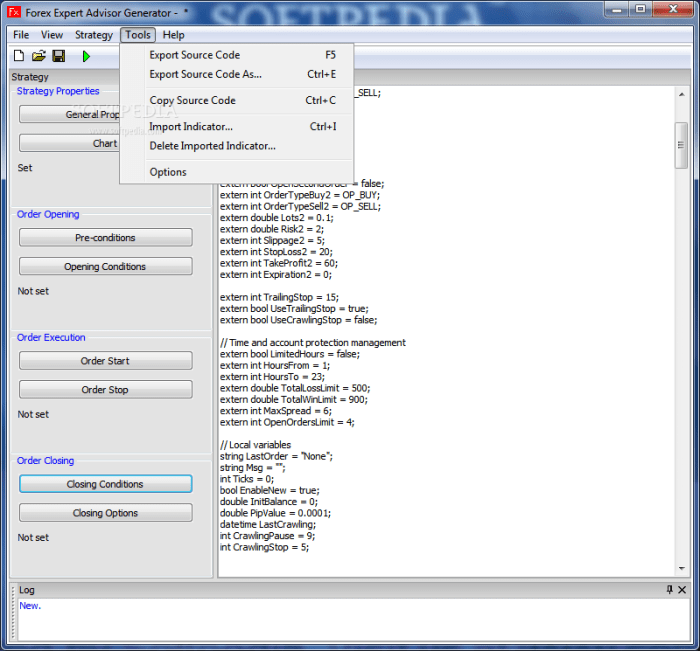The width and height of the screenshot is (700, 651).
Task: Open the Pre-conditions dialog button
Action: [x=105, y=238]
